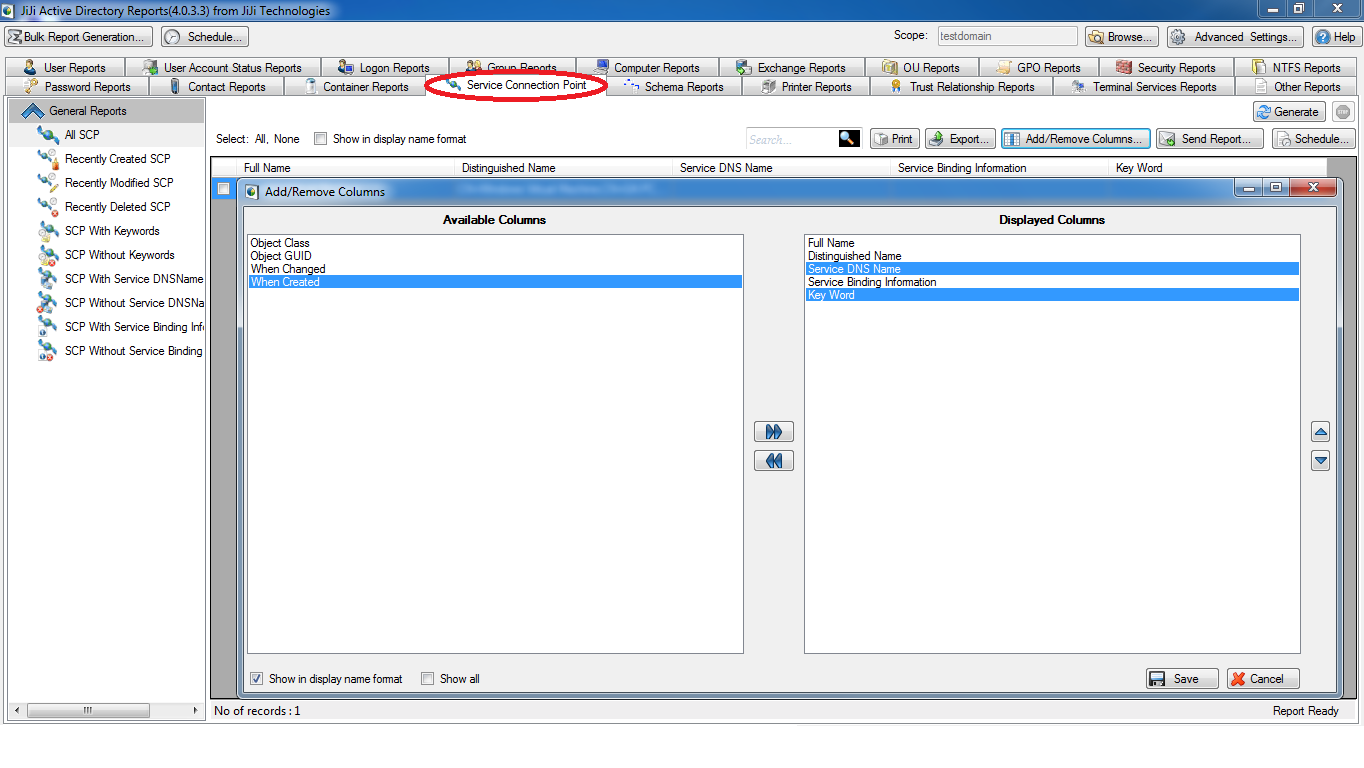Click the Recently Modified SCP icon

coord(48,183)
